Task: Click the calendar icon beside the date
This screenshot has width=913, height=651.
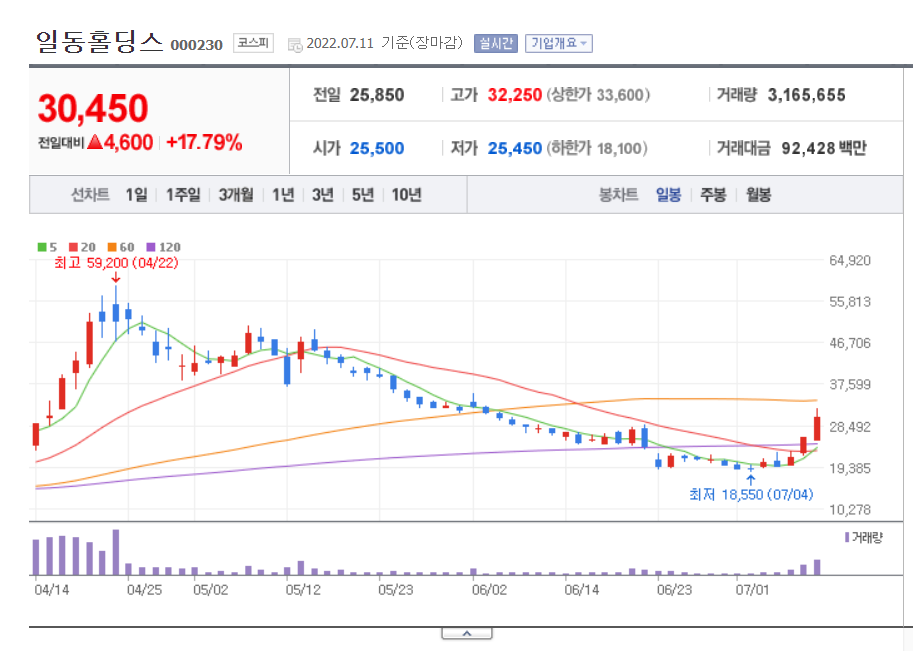Action: point(295,44)
